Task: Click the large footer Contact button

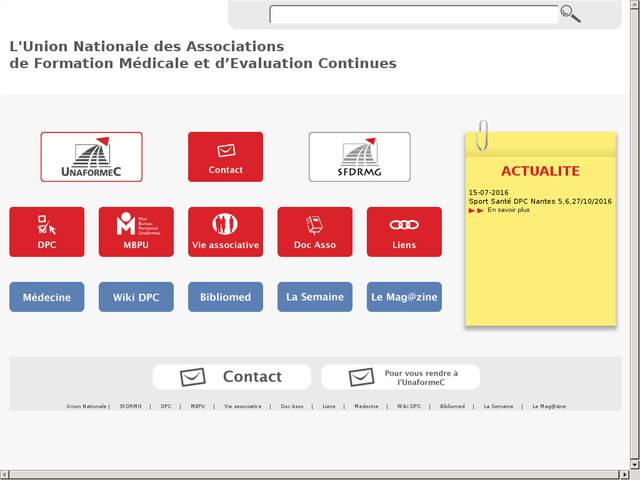Action: 232,377
